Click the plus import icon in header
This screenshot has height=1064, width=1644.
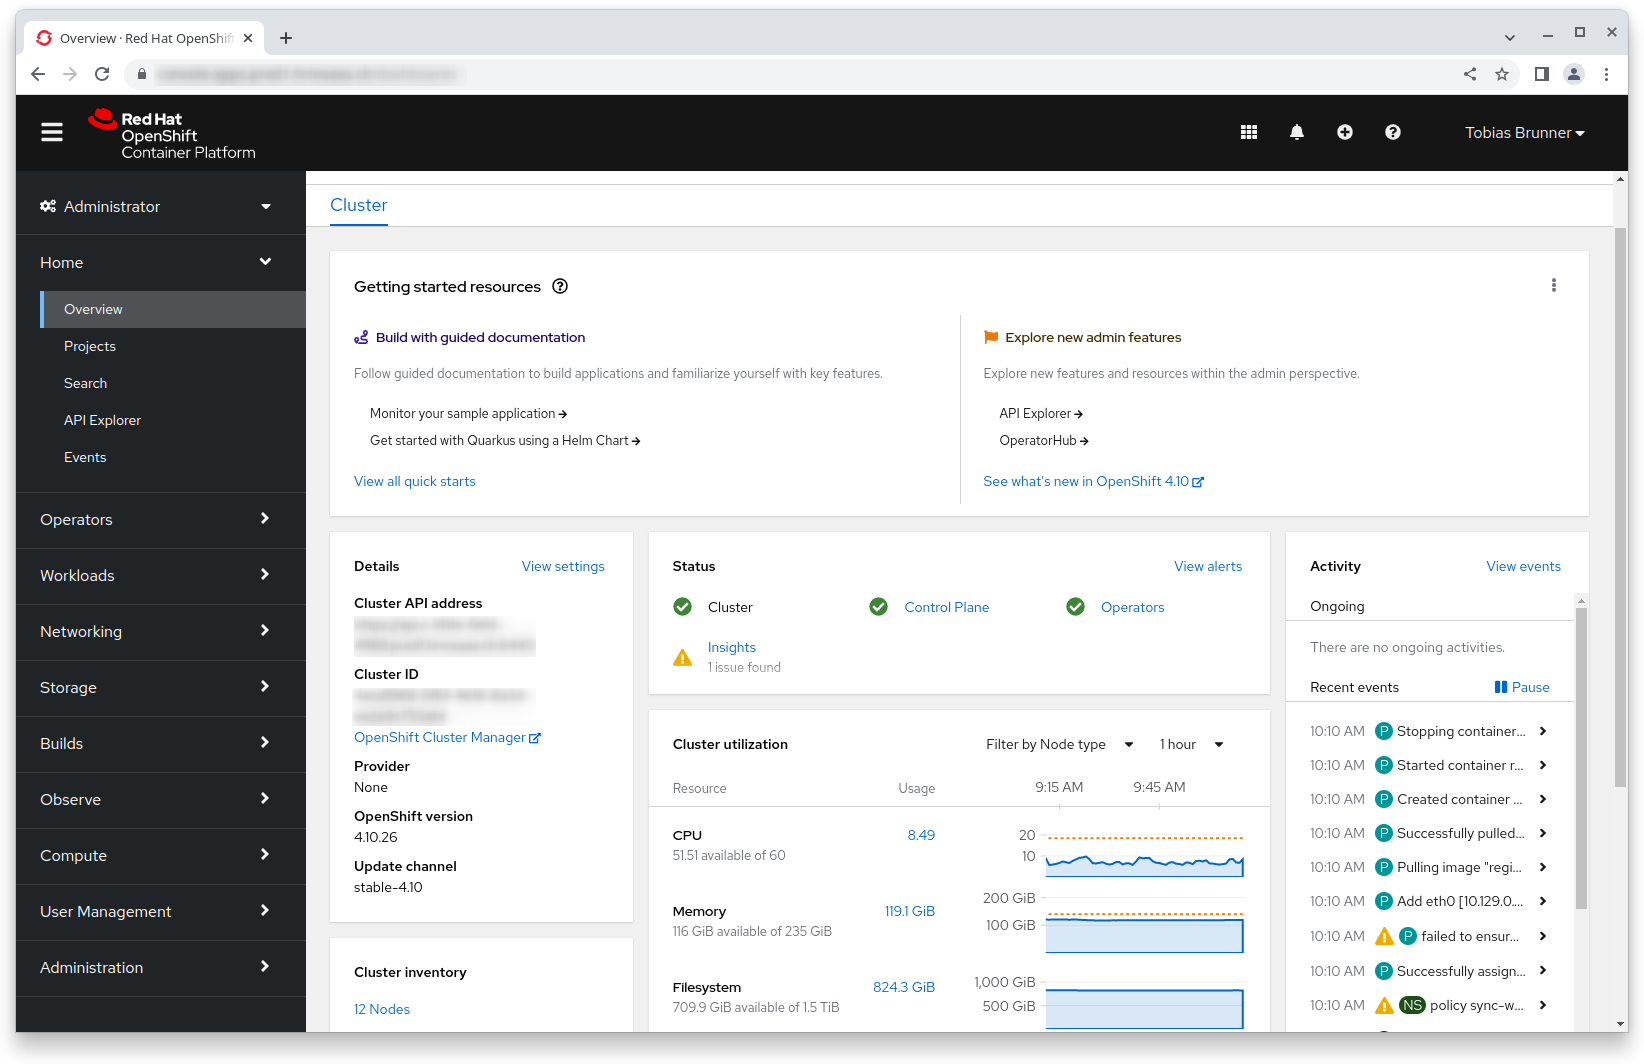(1344, 132)
